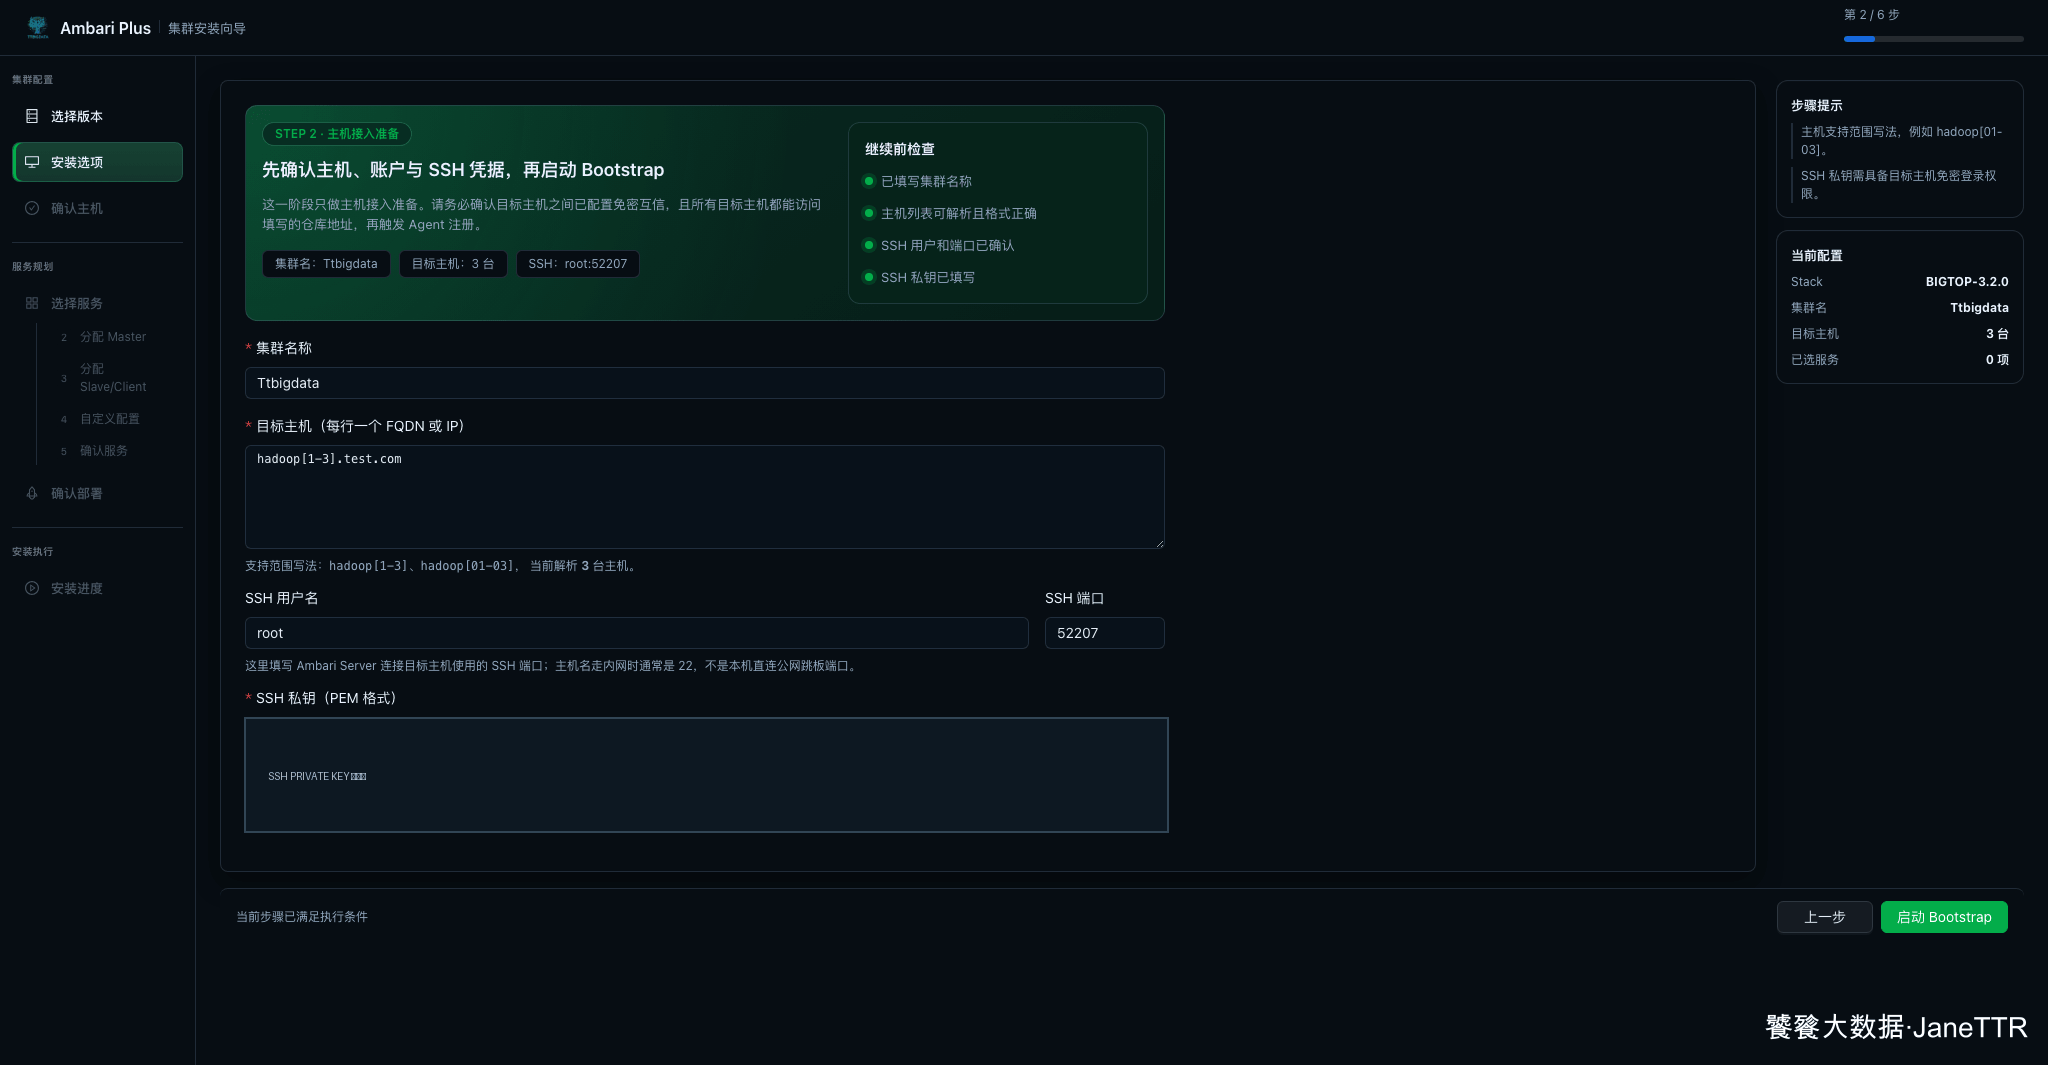Click the Ambari Plus title text
This screenshot has height=1065, width=2048.
(105, 28)
